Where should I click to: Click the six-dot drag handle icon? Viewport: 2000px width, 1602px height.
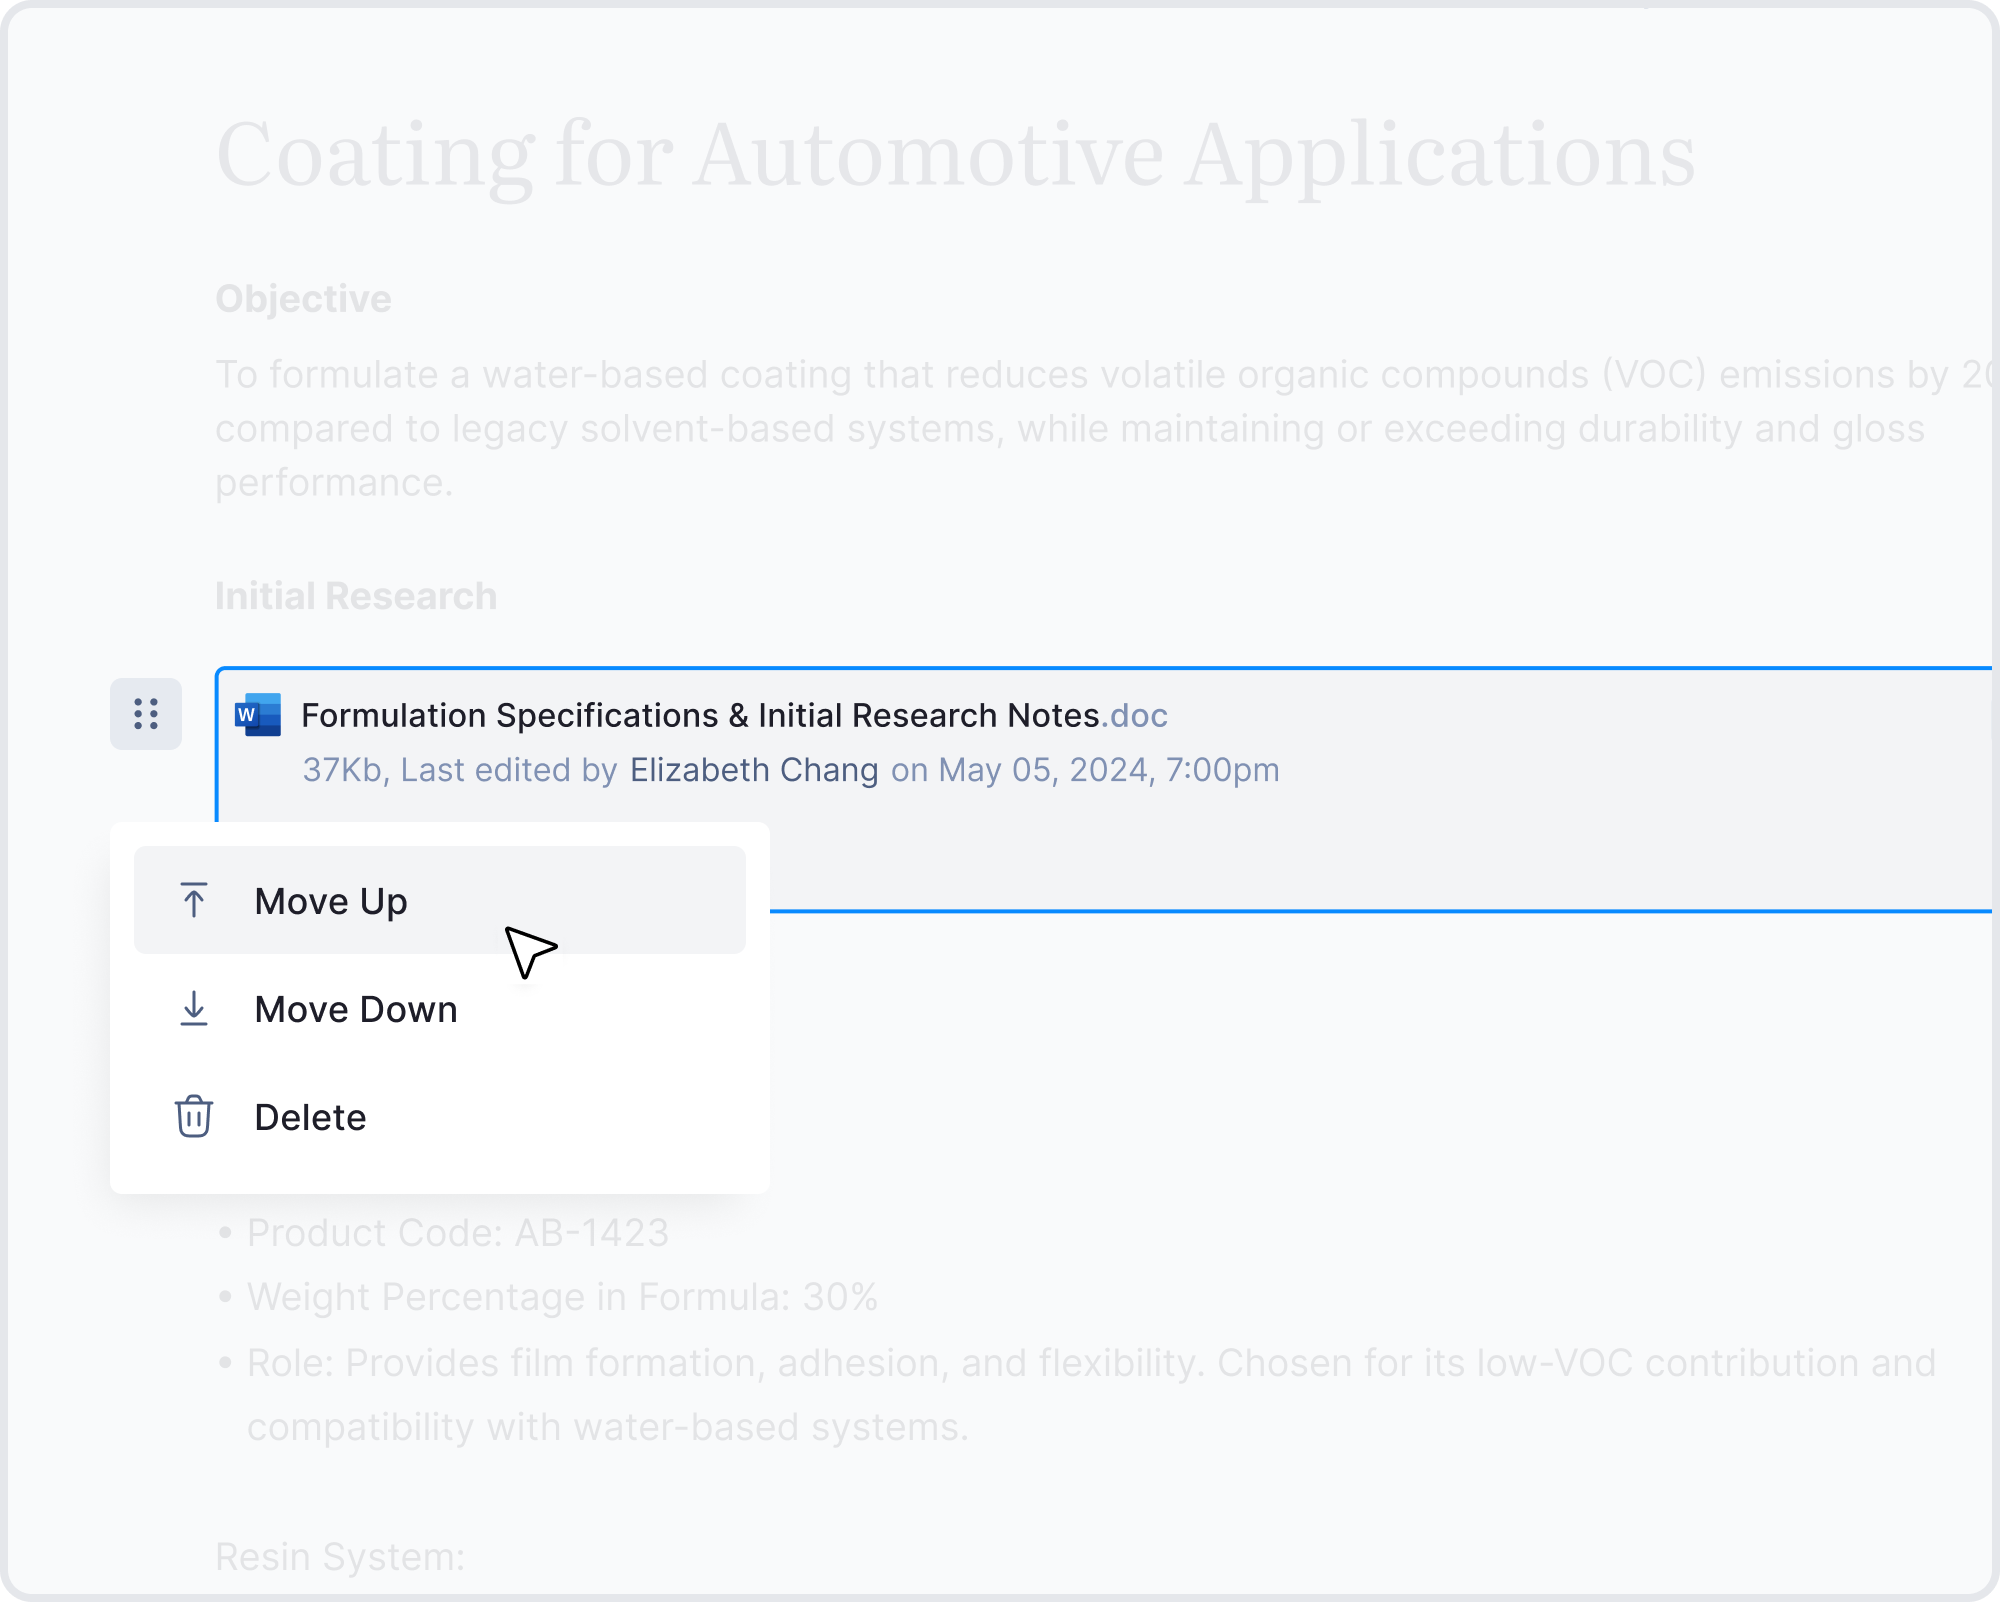[x=146, y=714]
